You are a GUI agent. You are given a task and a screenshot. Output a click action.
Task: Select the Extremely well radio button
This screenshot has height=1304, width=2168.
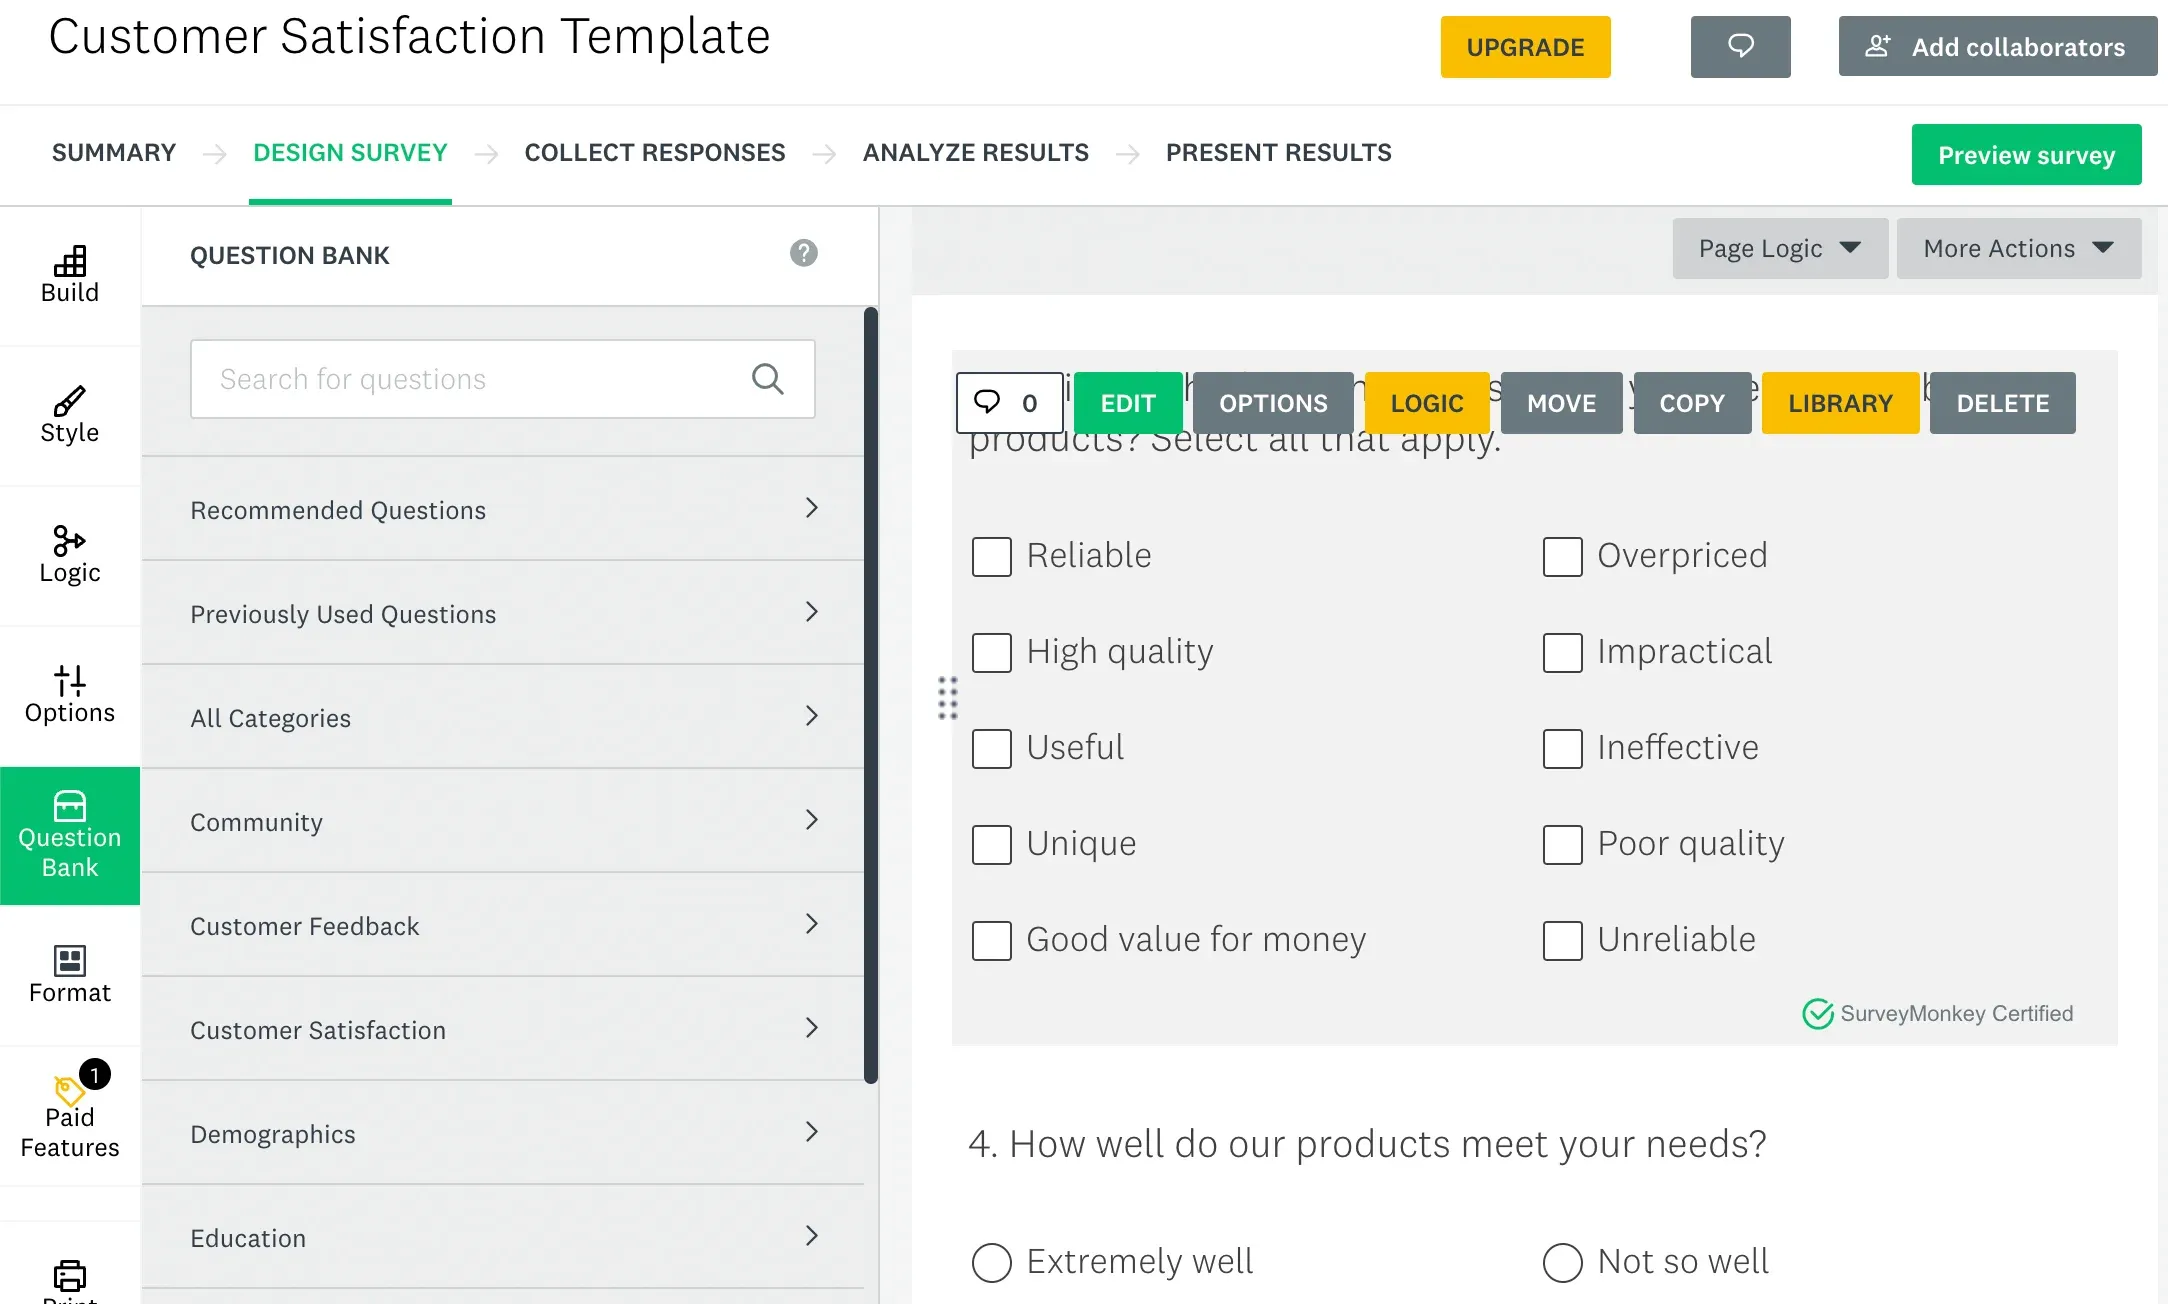pyautogui.click(x=991, y=1262)
